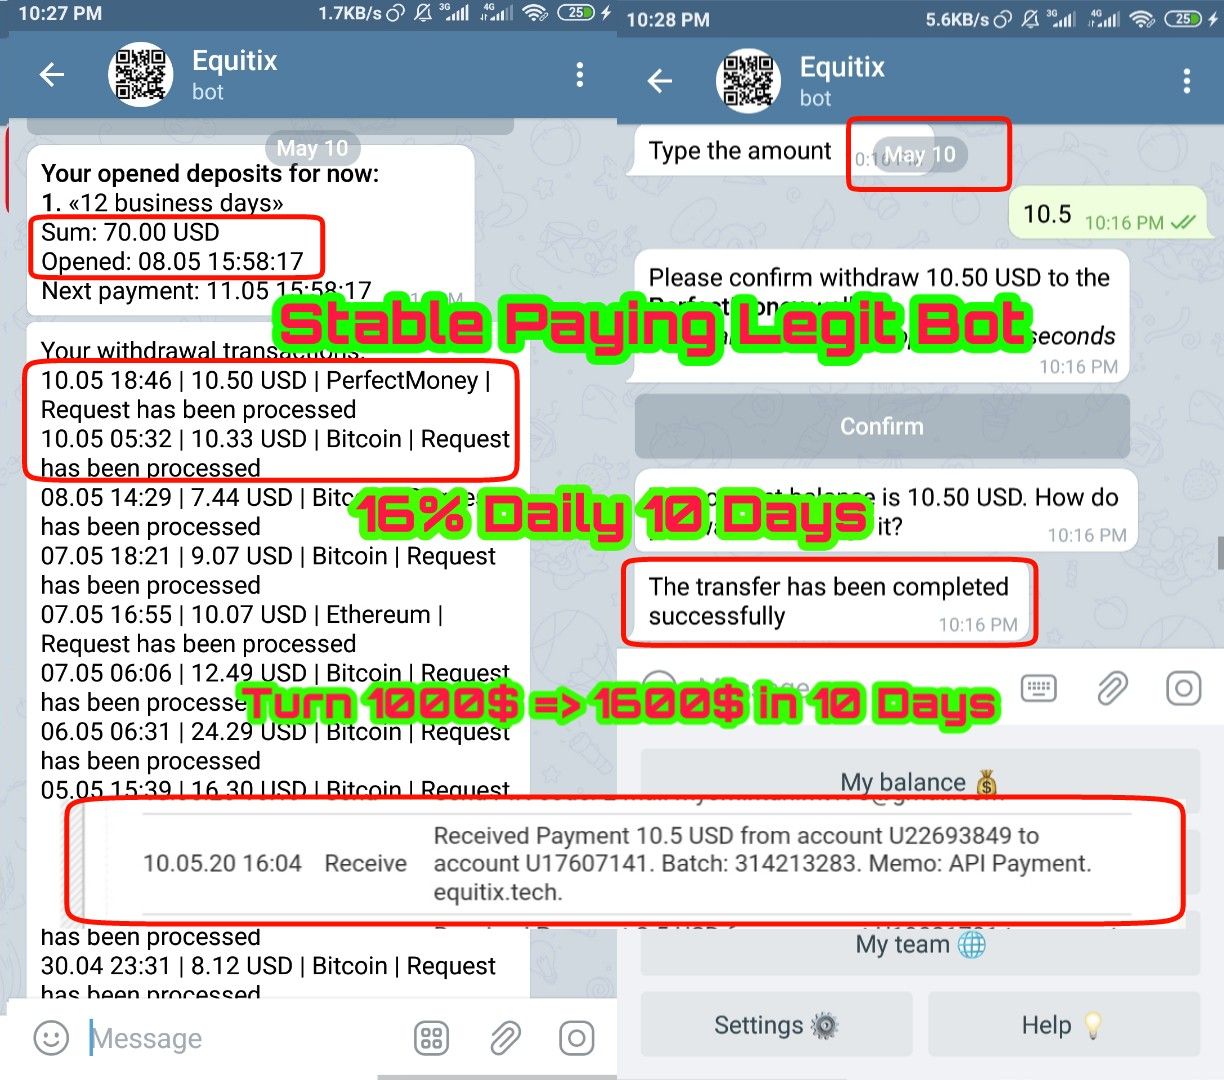Tap the 10:28 PM clock in right status bar
Screen dimensions: 1224x1080
[x=668, y=19]
